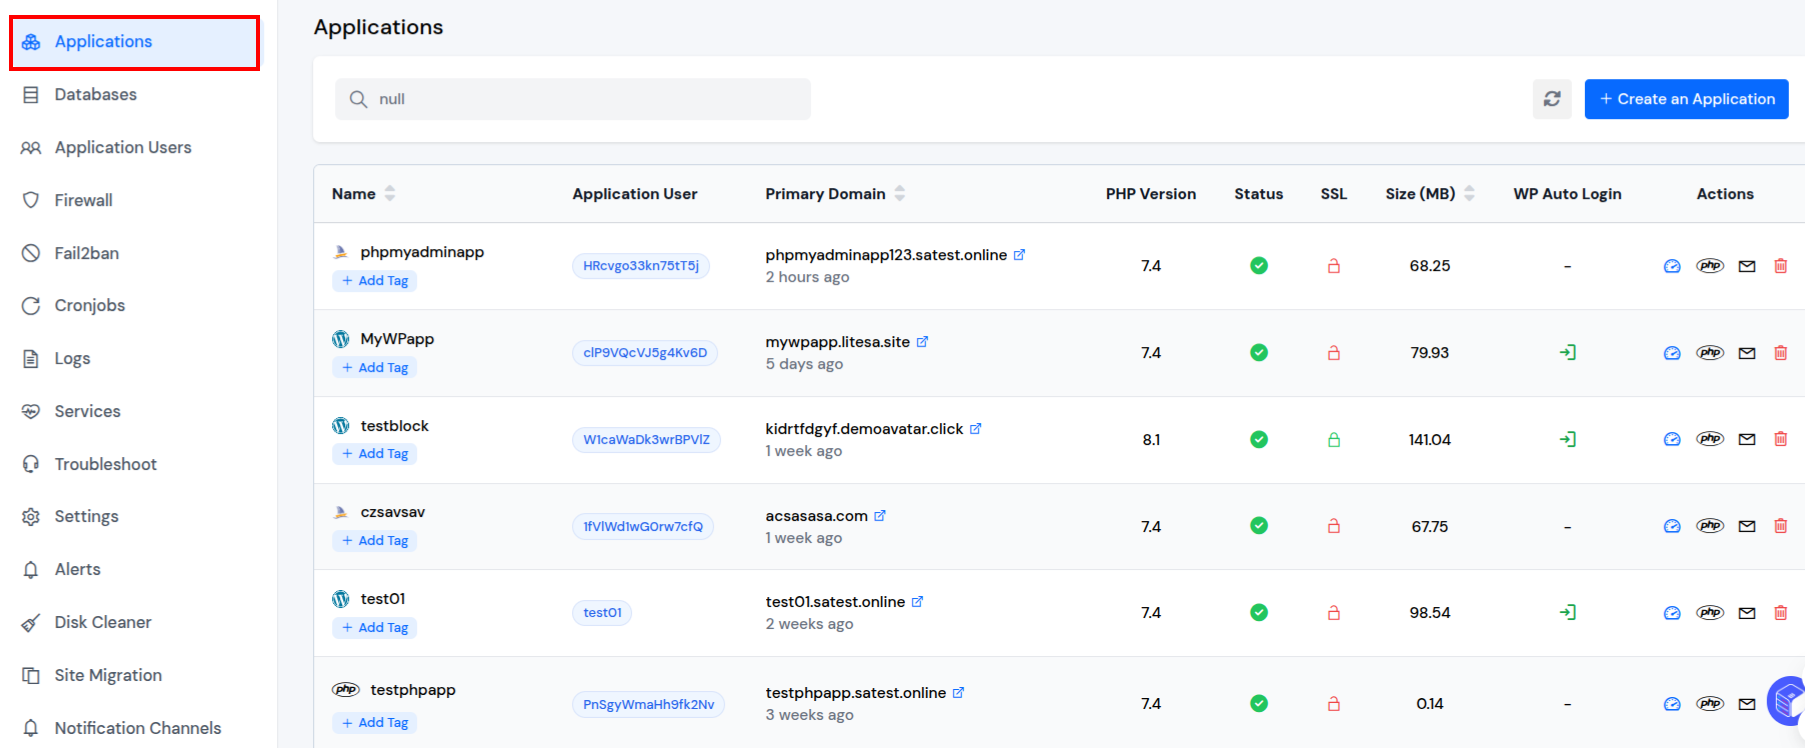This screenshot has width=1805, height=748.
Task: Click Create an Application button
Action: click(1686, 99)
